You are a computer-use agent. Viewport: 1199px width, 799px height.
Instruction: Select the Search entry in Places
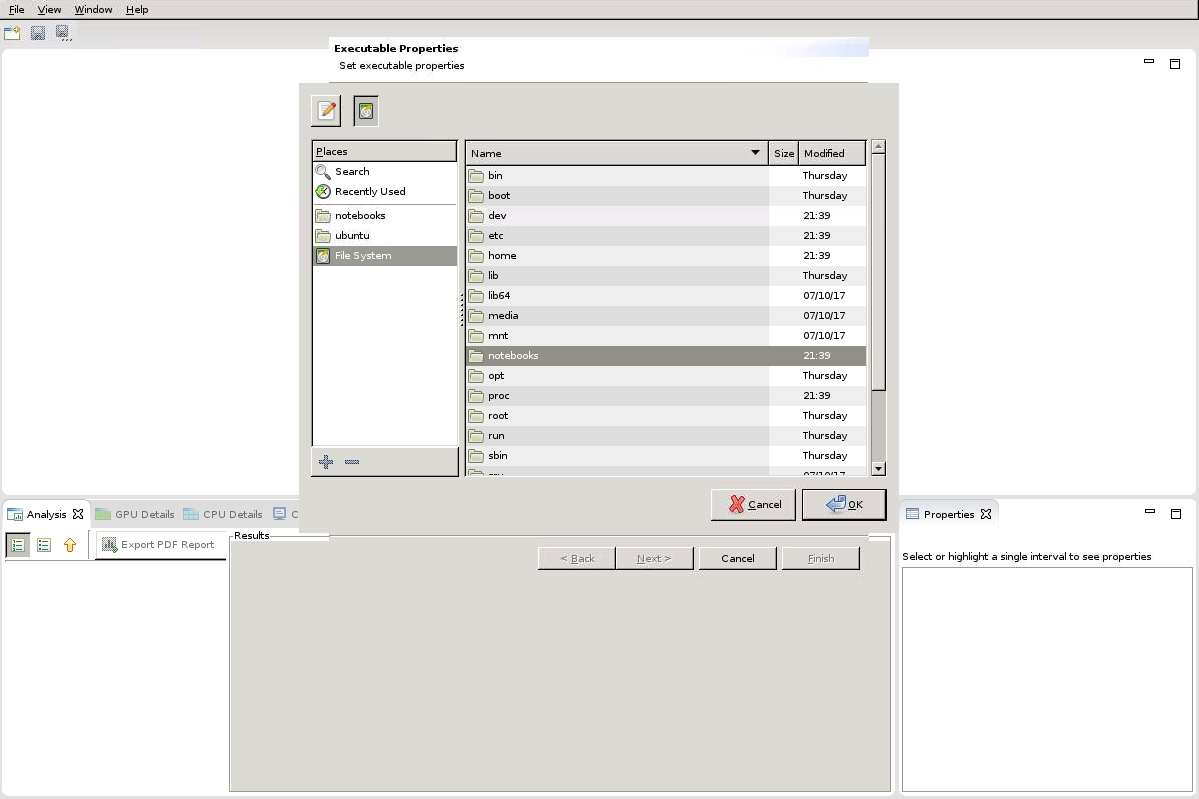tap(351, 172)
